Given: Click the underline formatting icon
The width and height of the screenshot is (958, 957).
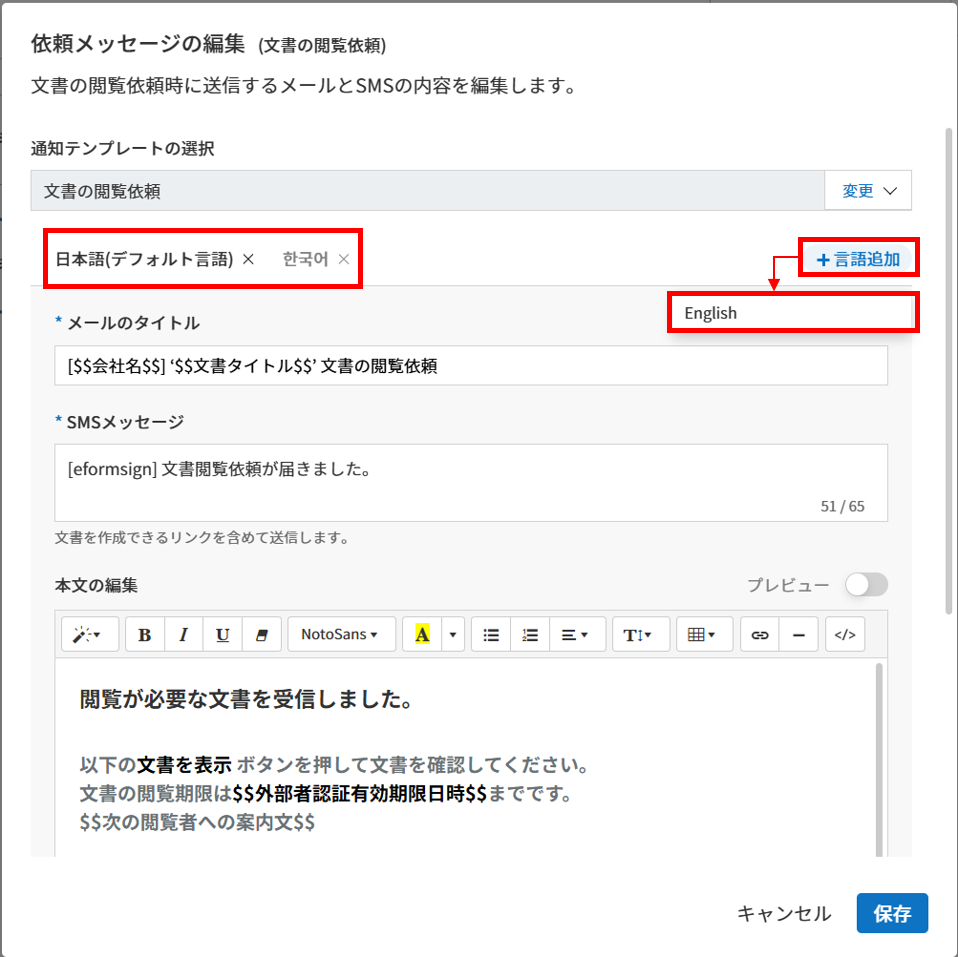Looking at the screenshot, I should click(x=222, y=635).
